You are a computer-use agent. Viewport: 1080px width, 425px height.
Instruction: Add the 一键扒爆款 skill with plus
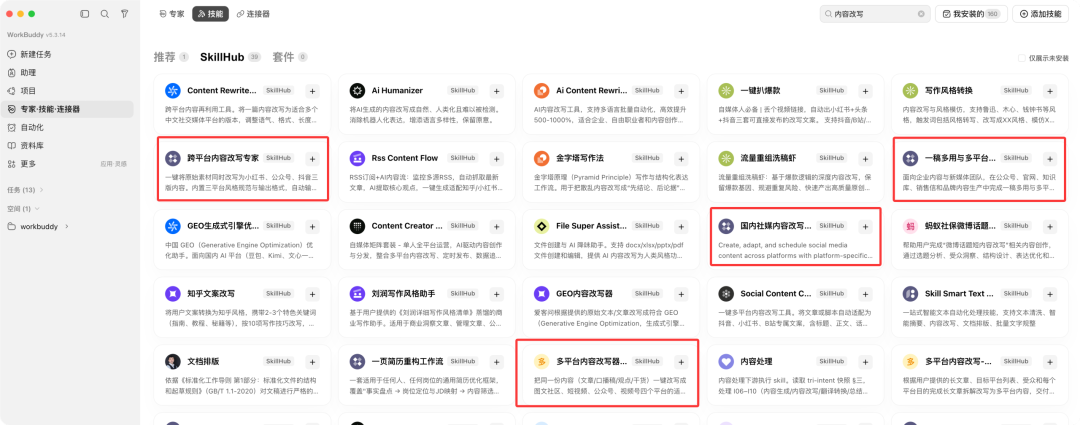[865, 90]
